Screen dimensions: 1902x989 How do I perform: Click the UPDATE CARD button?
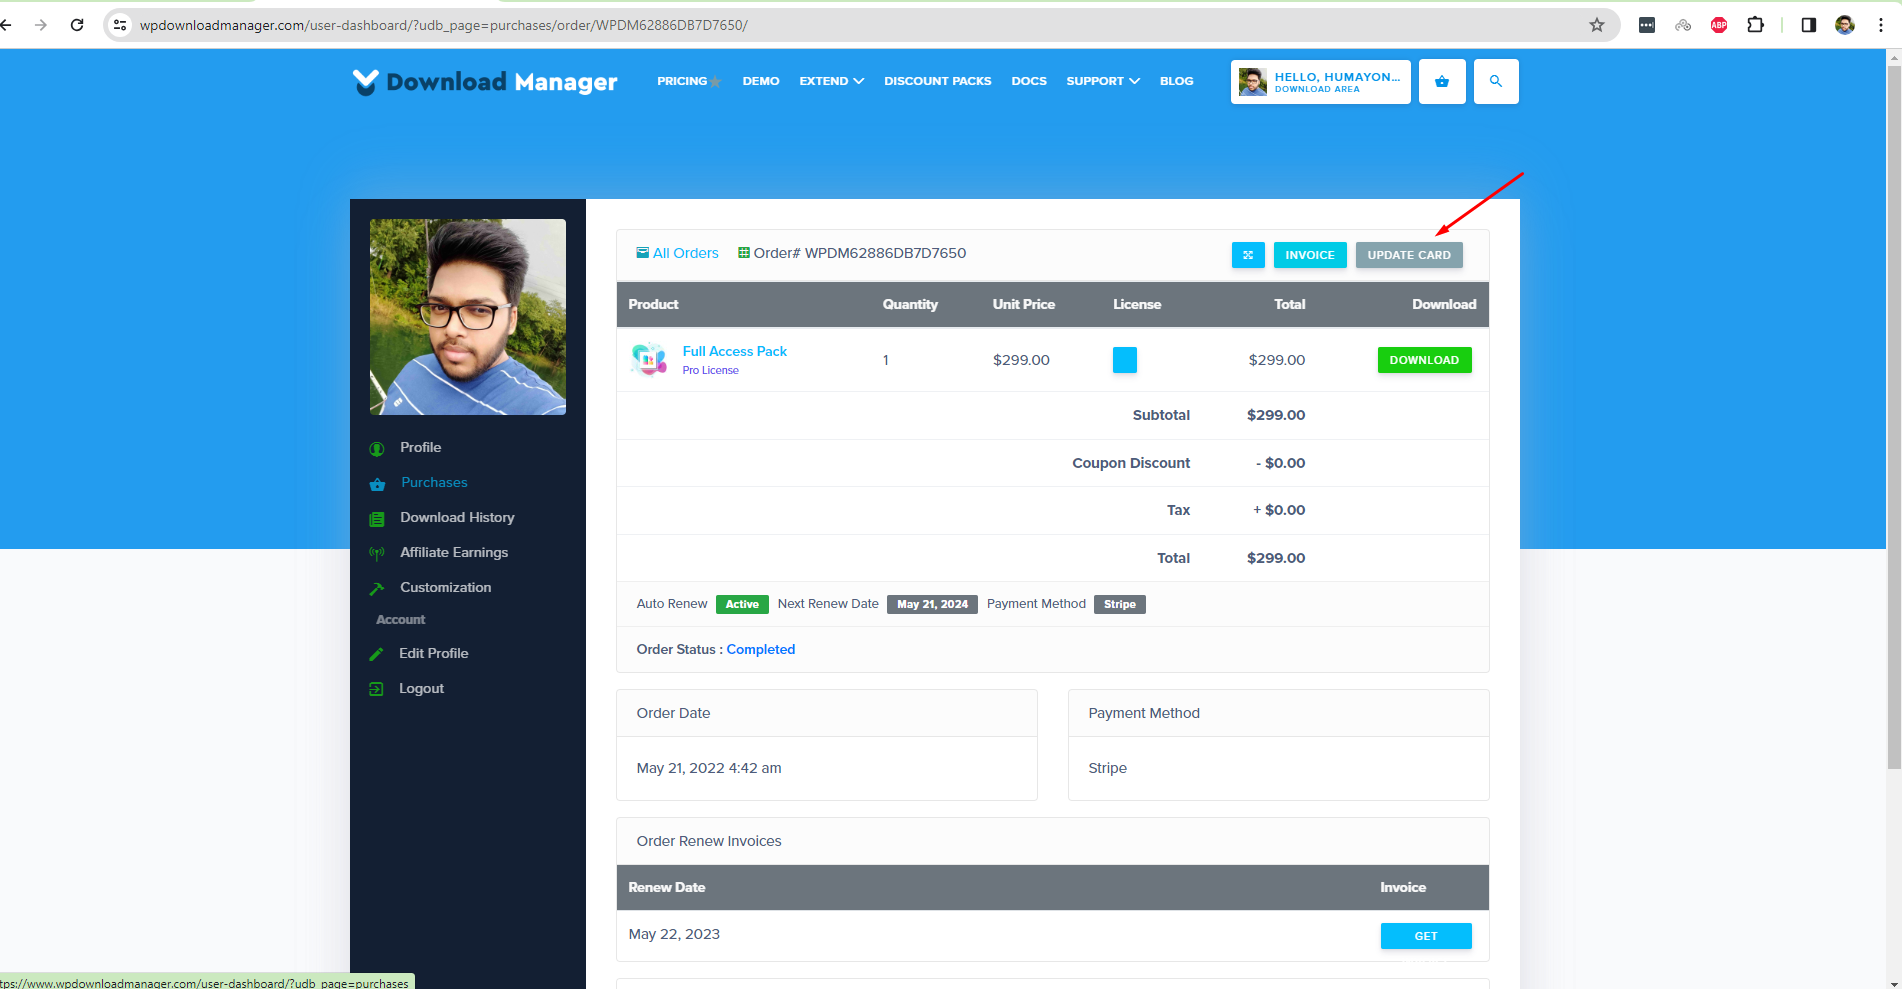pos(1409,255)
